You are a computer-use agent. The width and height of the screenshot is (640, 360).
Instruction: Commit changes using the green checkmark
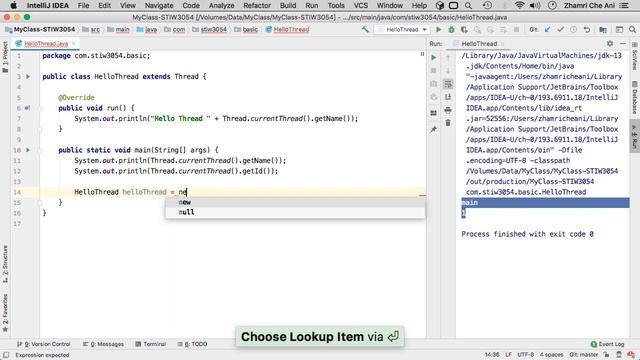pyautogui.click(x=561, y=29)
